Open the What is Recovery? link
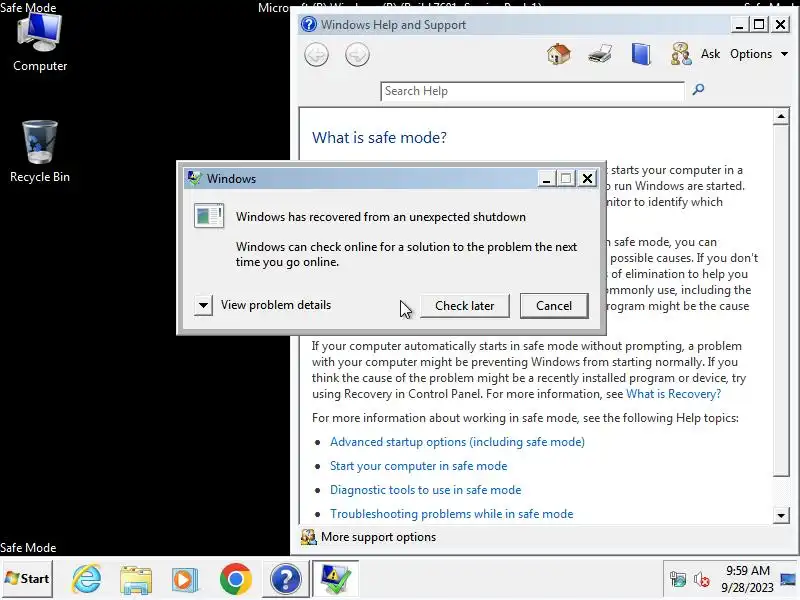This screenshot has width=800, height=600. [673, 394]
